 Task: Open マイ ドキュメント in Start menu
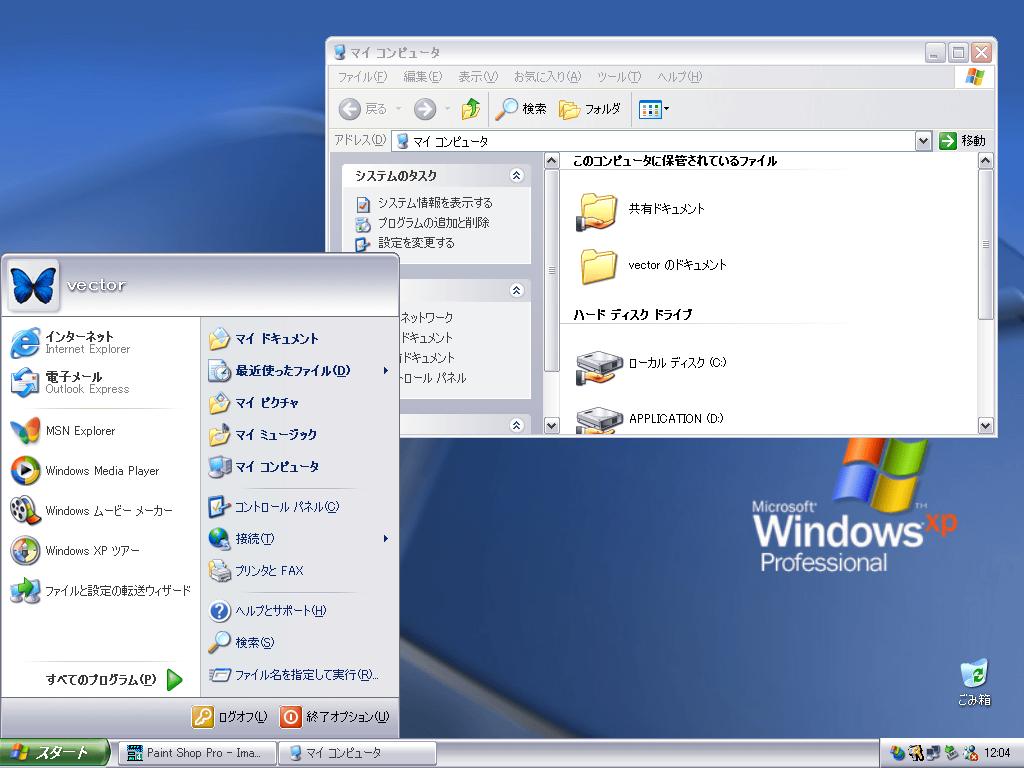[x=263, y=339]
